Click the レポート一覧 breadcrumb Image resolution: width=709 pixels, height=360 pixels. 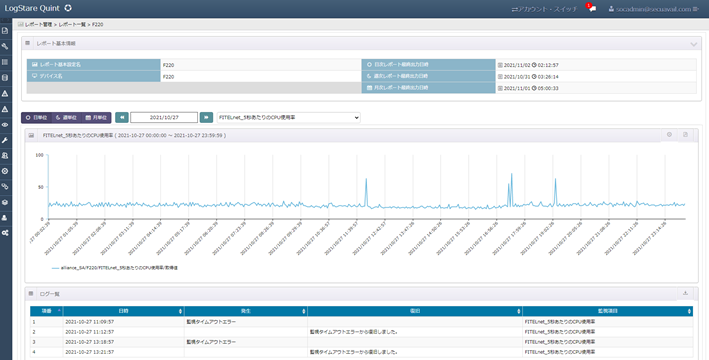pyautogui.click(x=72, y=24)
